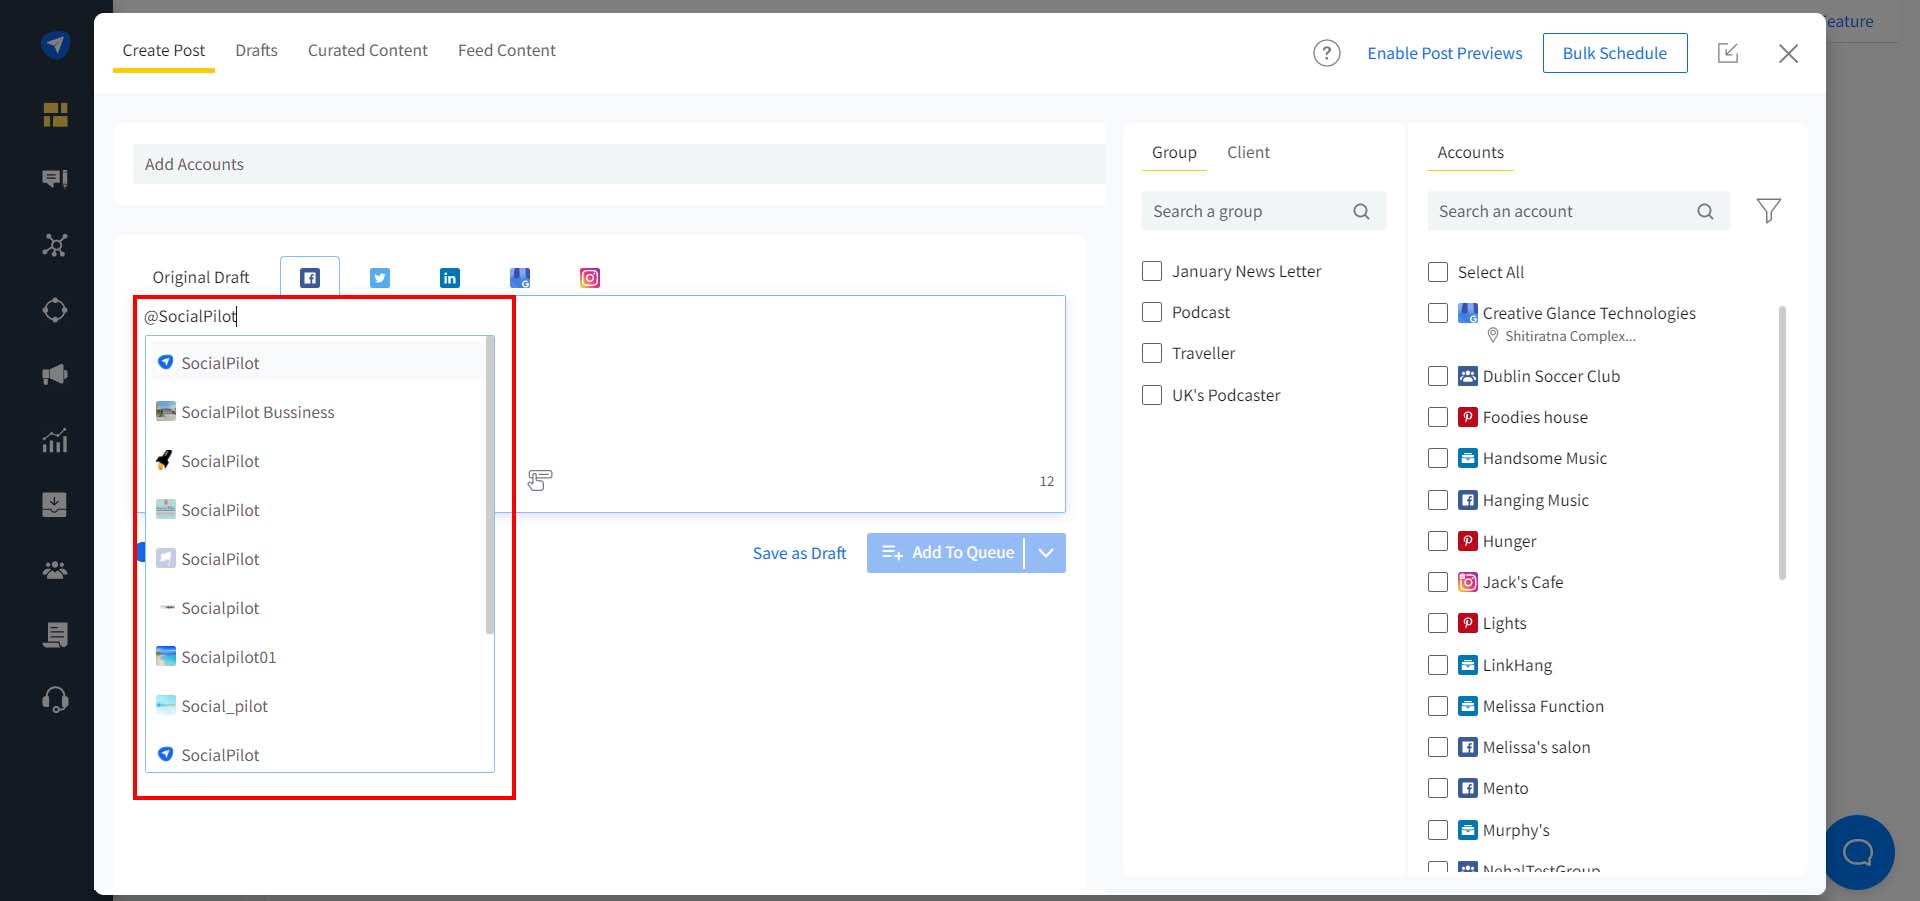Open the analytics chart icon in sidebar
This screenshot has height=901, width=1920.
pos(55,440)
